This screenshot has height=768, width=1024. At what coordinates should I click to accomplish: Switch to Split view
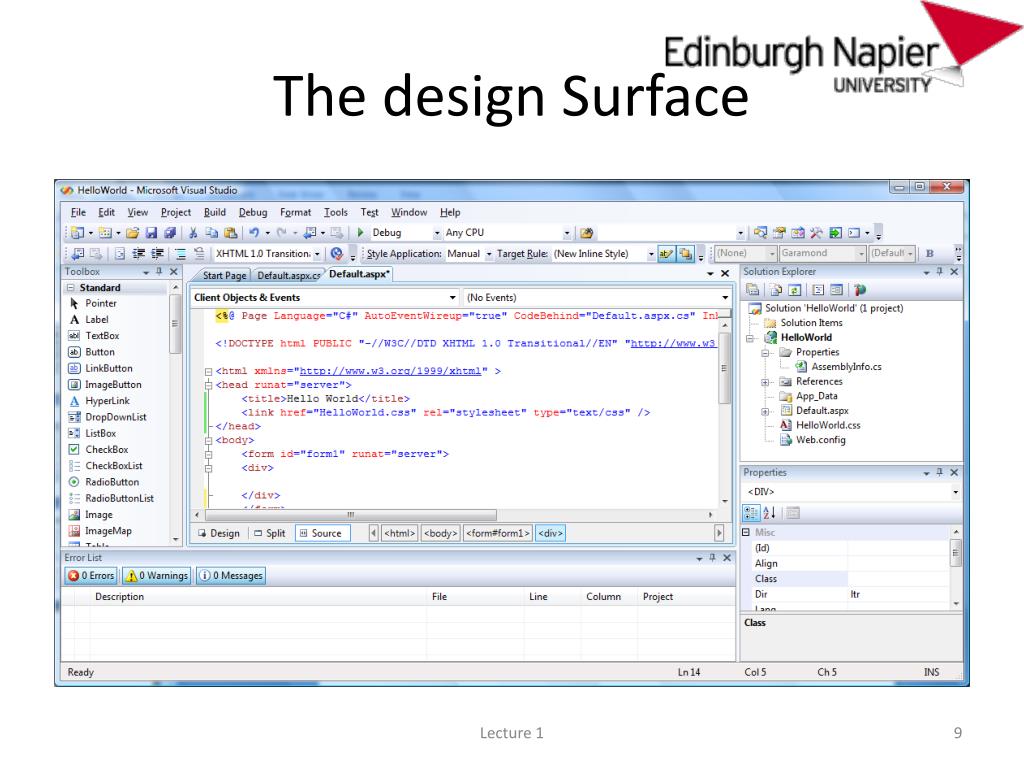click(x=270, y=534)
